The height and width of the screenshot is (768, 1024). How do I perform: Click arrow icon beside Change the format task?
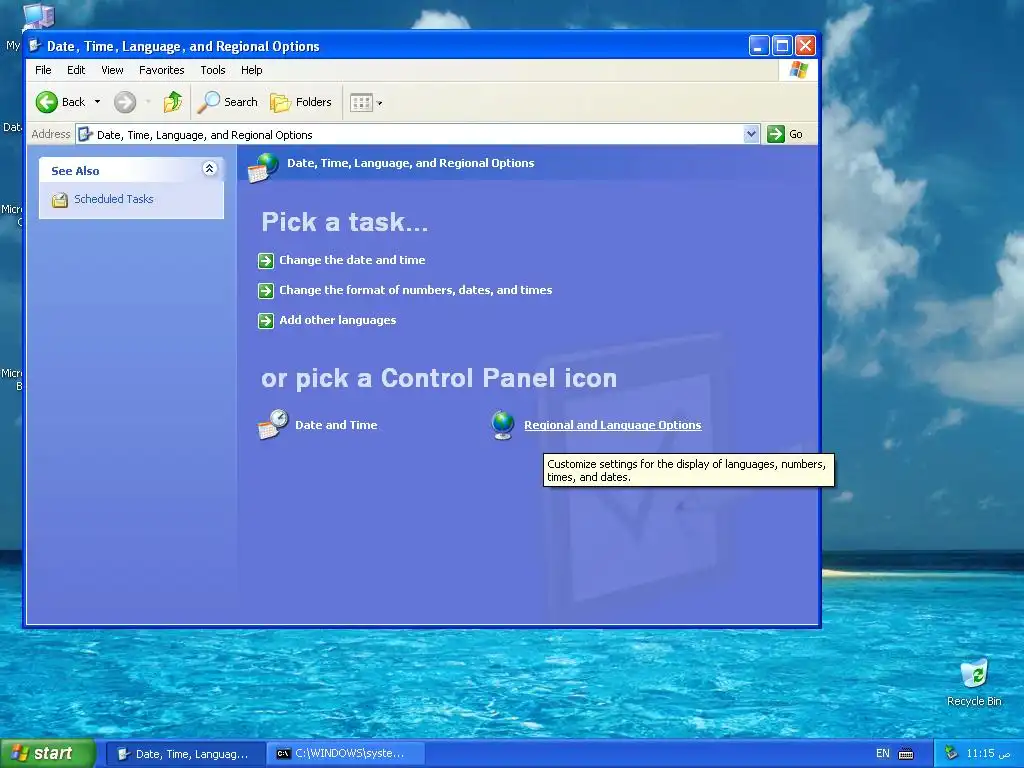[x=266, y=291]
